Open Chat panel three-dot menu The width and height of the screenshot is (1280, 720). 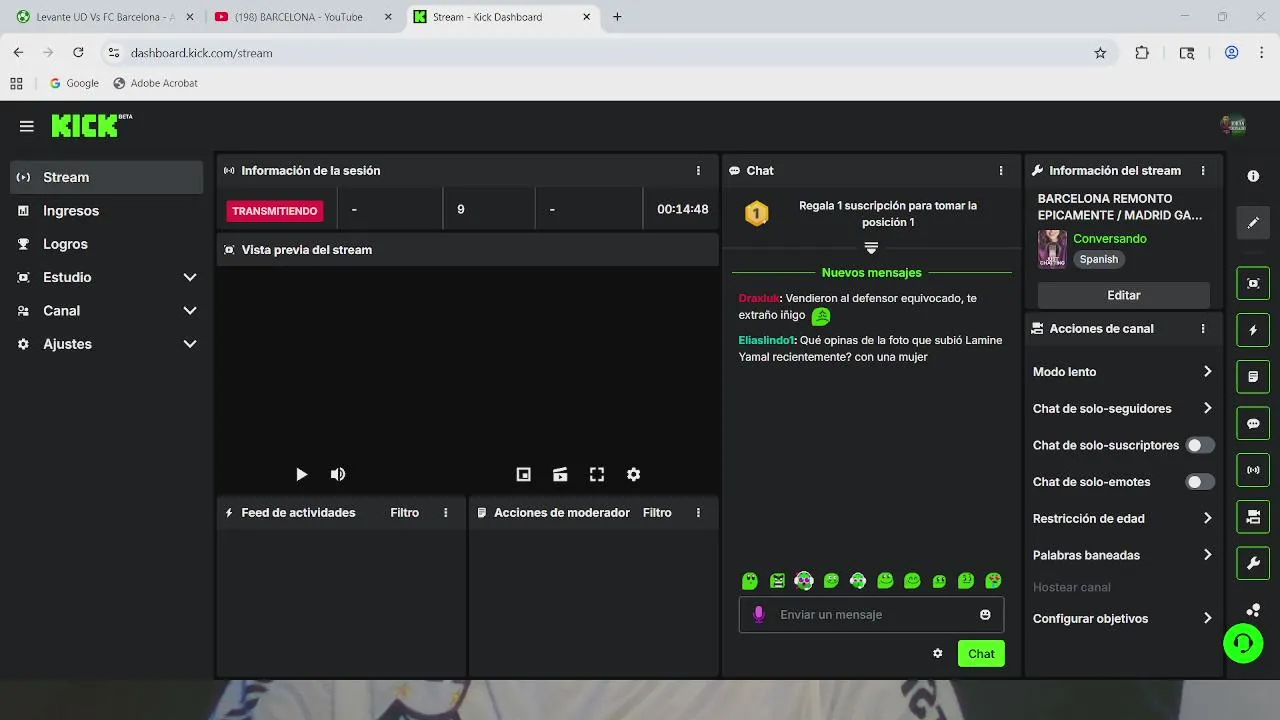tap(1001, 171)
